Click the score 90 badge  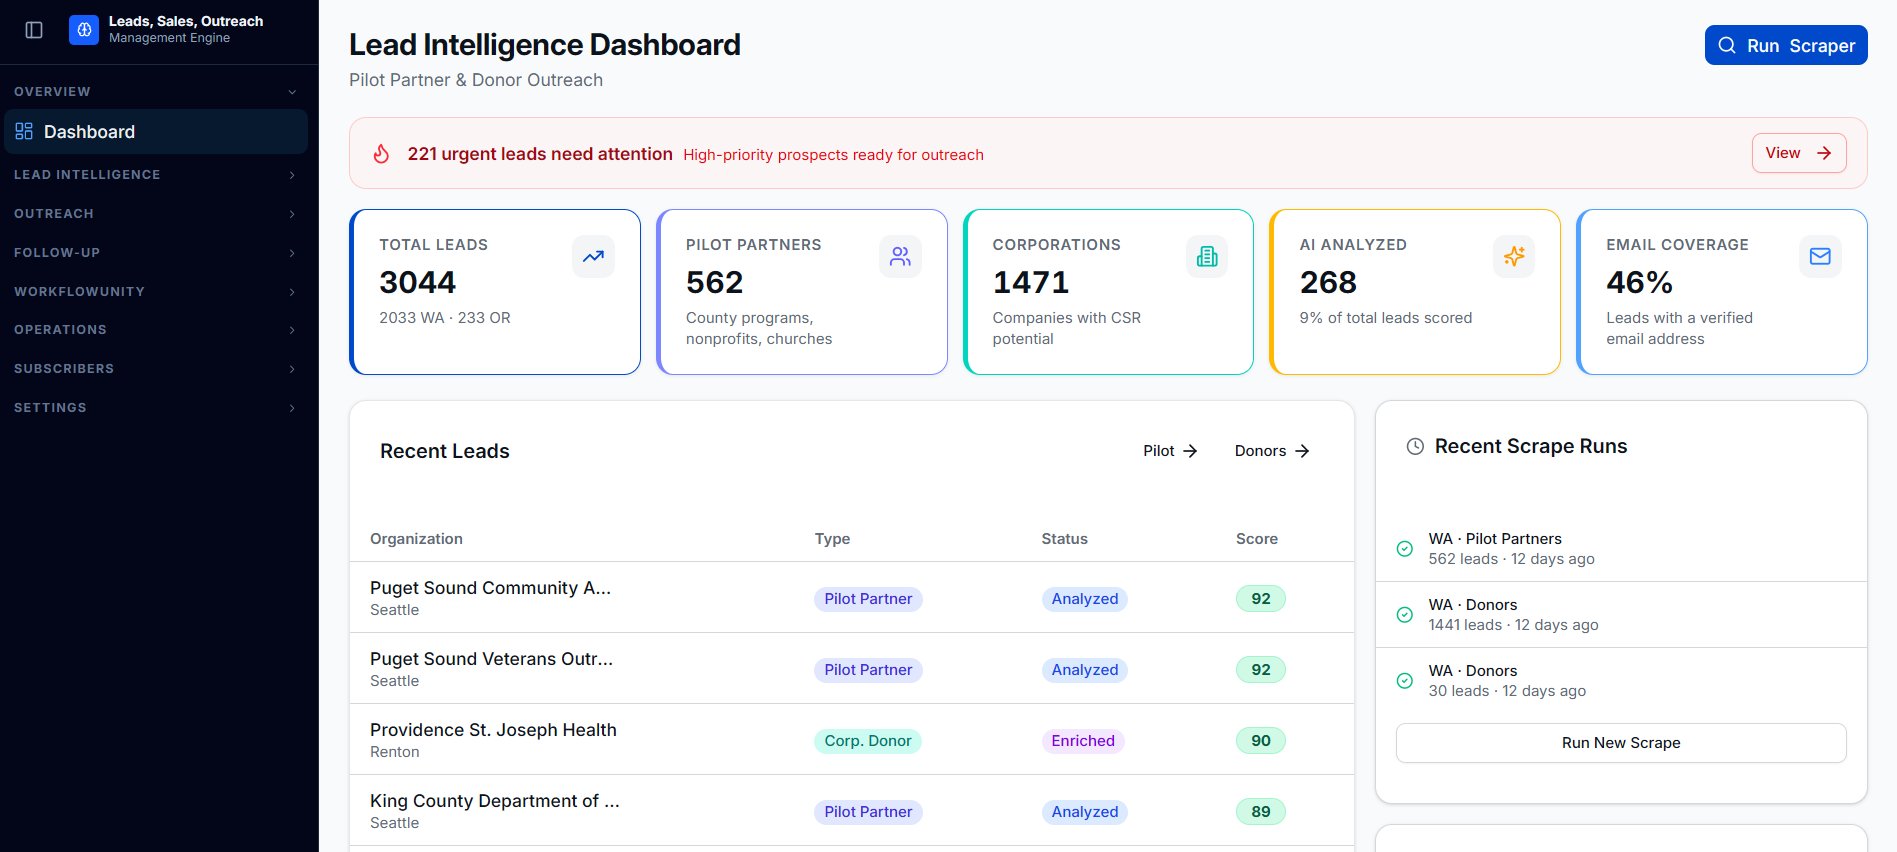tap(1261, 741)
